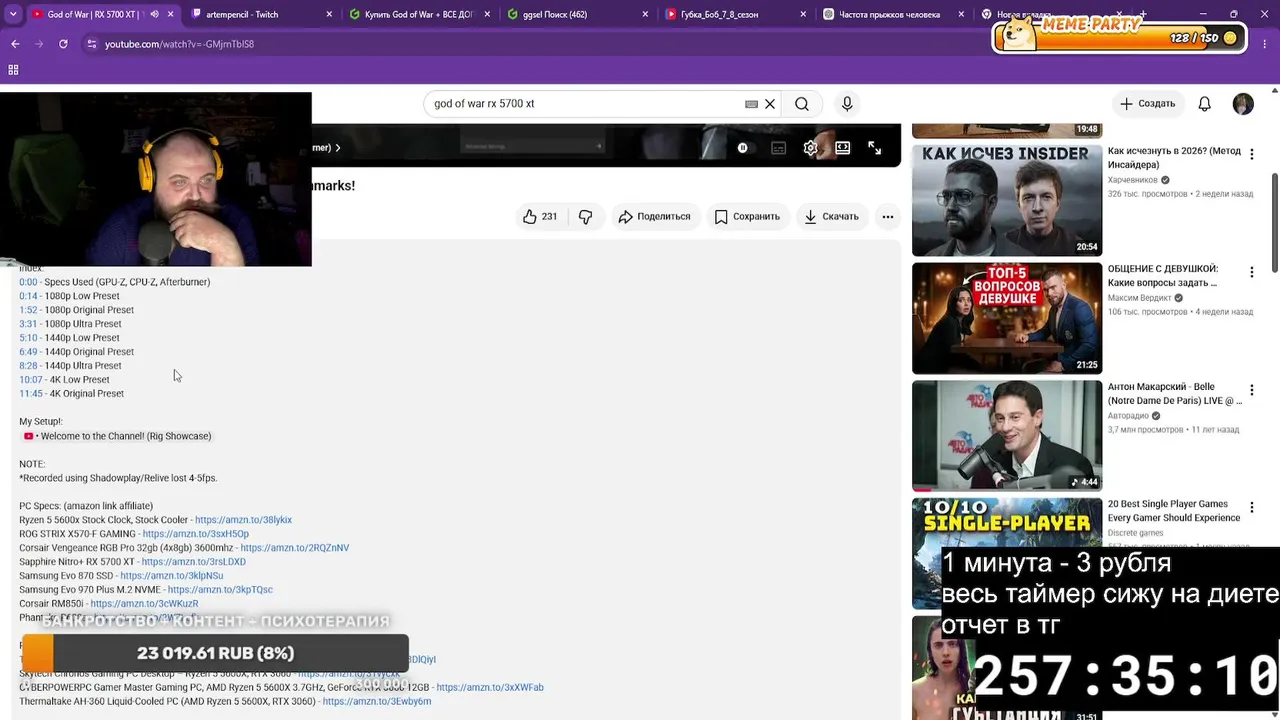This screenshot has height=720, width=1280.
Task: Open the site information icon in address bar
Action: [92, 44]
